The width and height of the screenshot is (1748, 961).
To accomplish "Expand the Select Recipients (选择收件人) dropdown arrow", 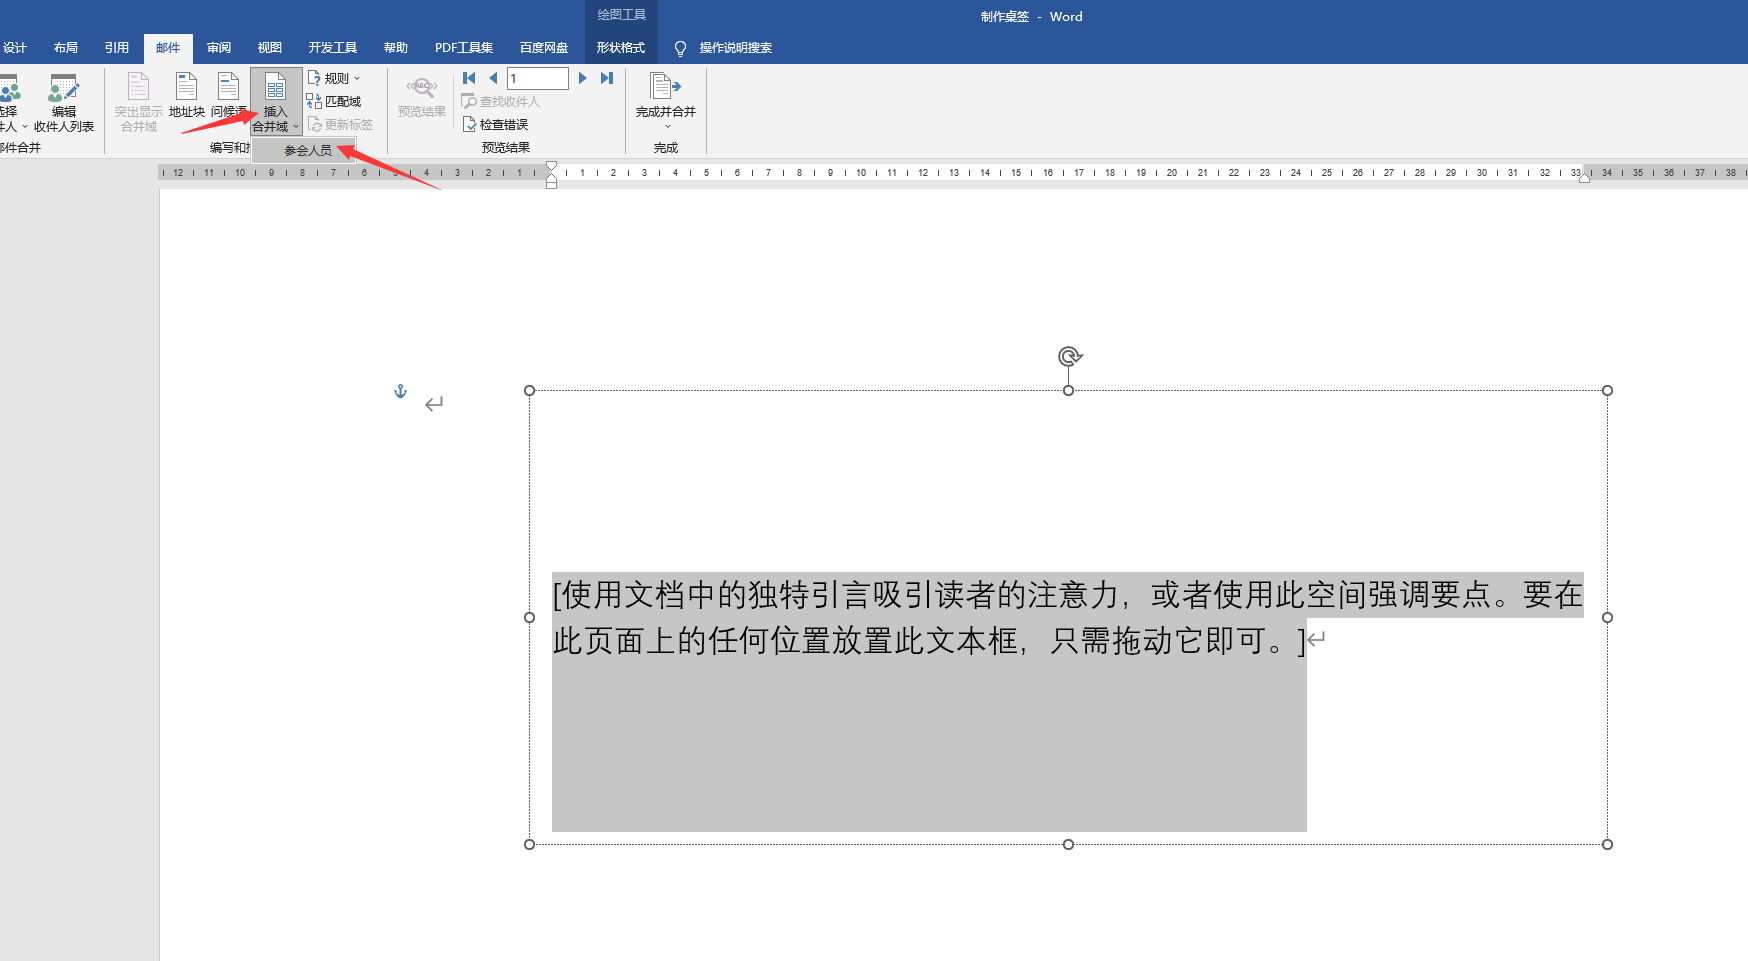I will pyautogui.click(x=25, y=127).
